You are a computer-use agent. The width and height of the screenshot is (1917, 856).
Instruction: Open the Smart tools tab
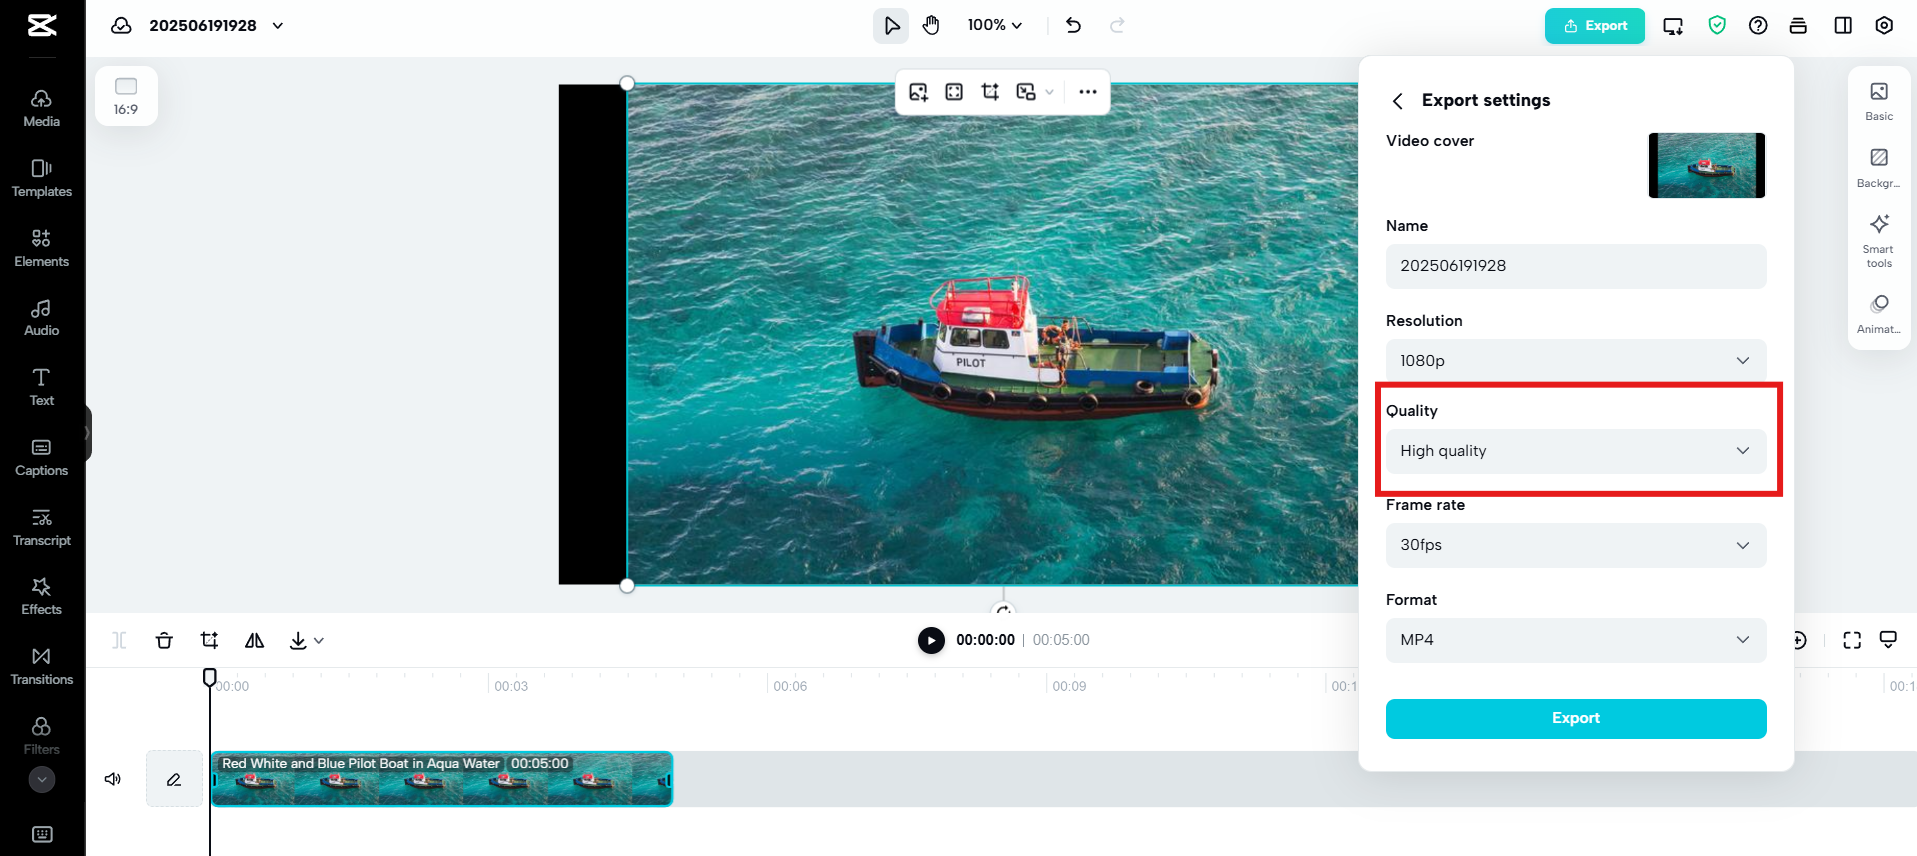tap(1879, 240)
